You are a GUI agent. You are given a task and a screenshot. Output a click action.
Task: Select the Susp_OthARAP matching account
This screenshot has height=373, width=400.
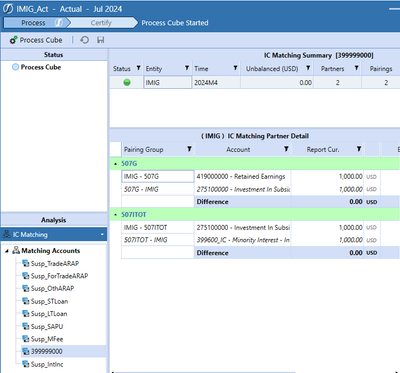52,288
